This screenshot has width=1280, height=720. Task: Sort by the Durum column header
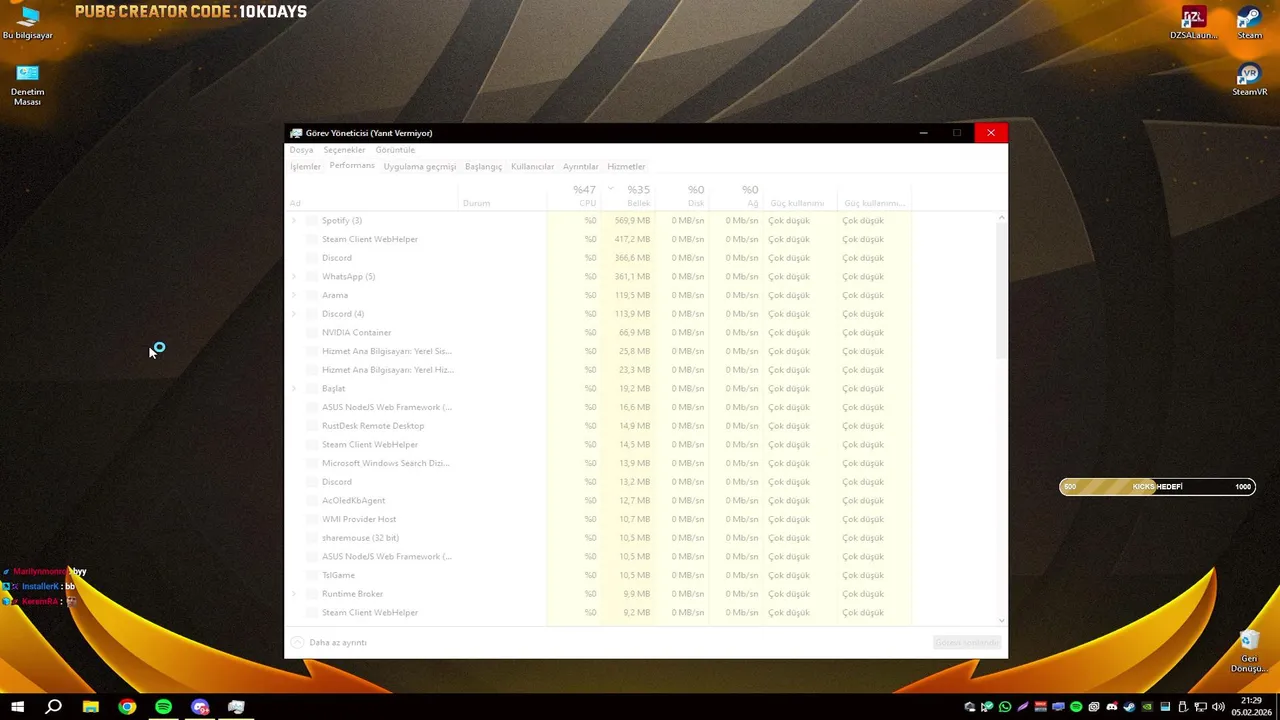click(502, 197)
